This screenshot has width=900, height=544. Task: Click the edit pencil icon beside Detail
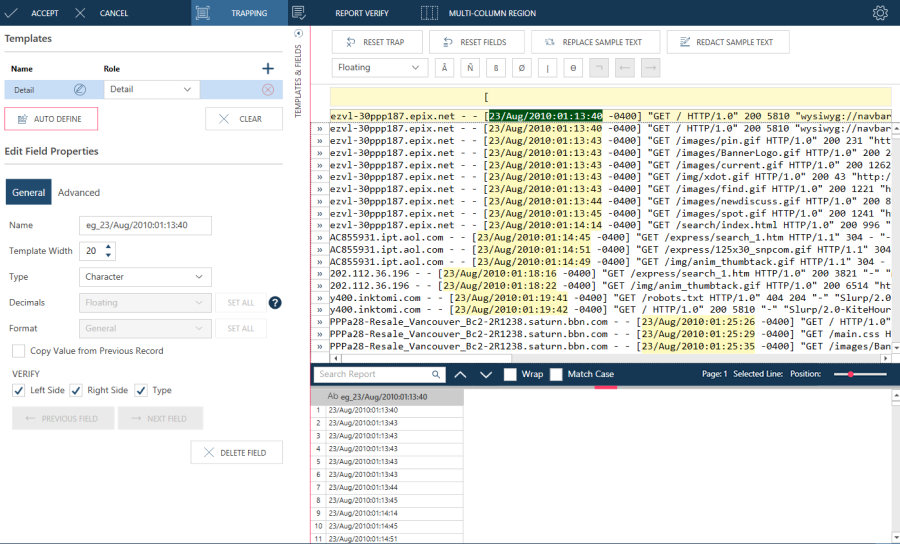(80, 90)
